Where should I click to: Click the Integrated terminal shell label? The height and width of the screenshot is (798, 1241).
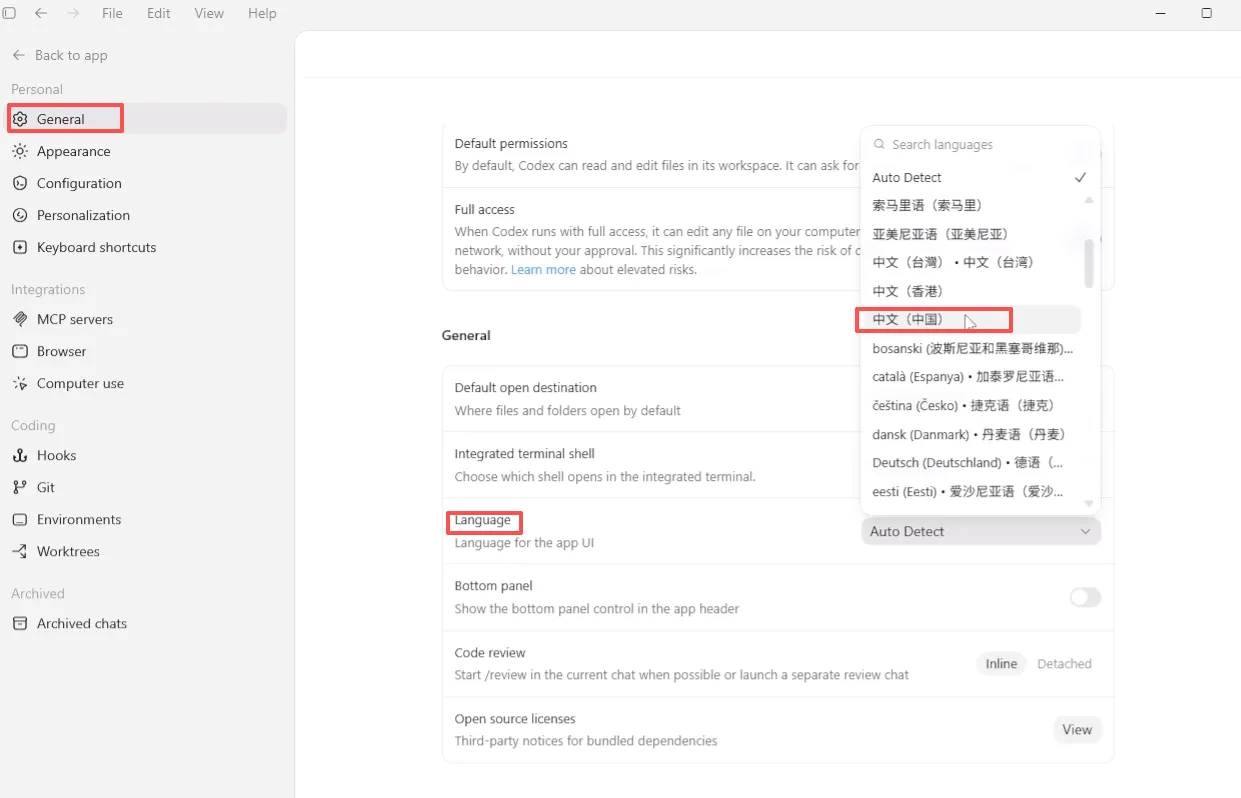(x=525, y=454)
